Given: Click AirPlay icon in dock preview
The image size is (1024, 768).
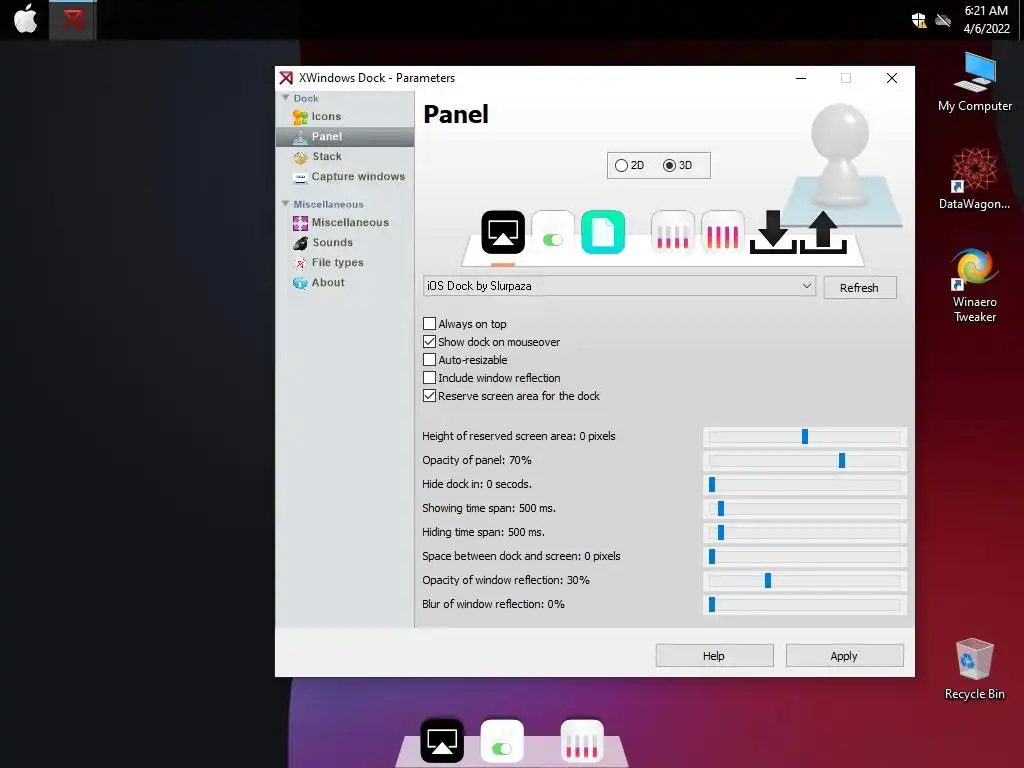Looking at the screenshot, I should pos(503,232).
